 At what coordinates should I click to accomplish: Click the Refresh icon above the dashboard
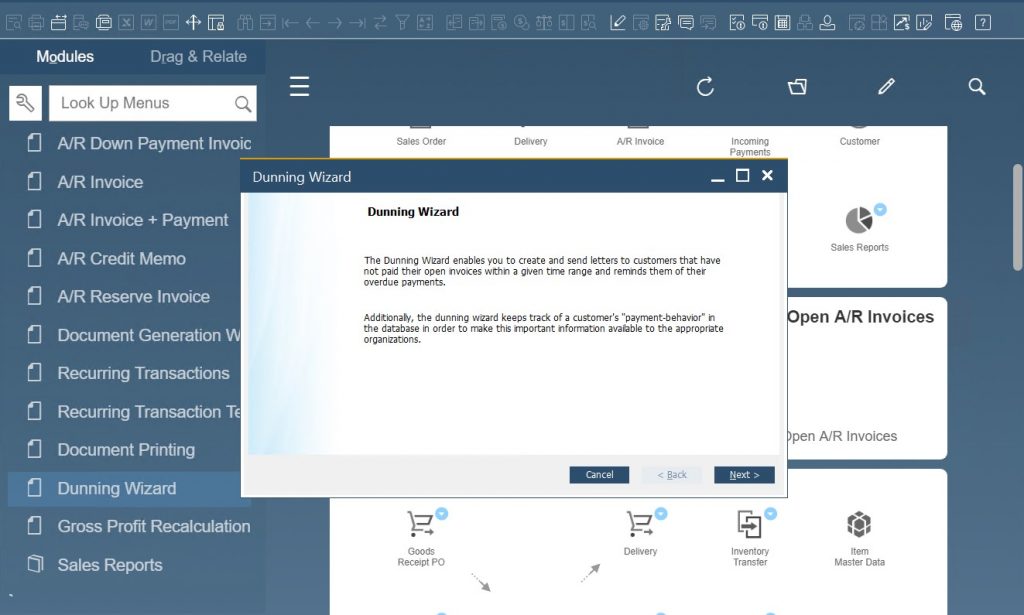[x=706, y=87]
